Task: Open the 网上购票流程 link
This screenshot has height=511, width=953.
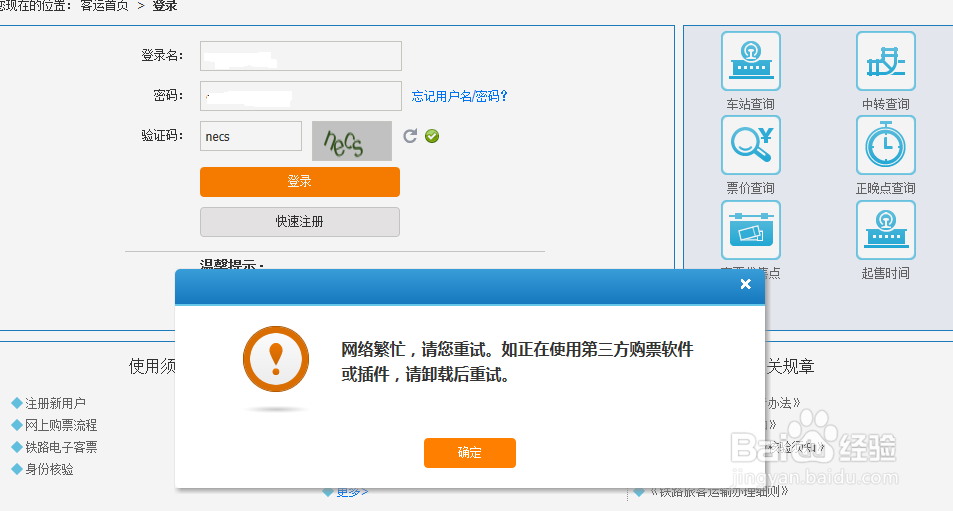Action: tap(61, 425)
